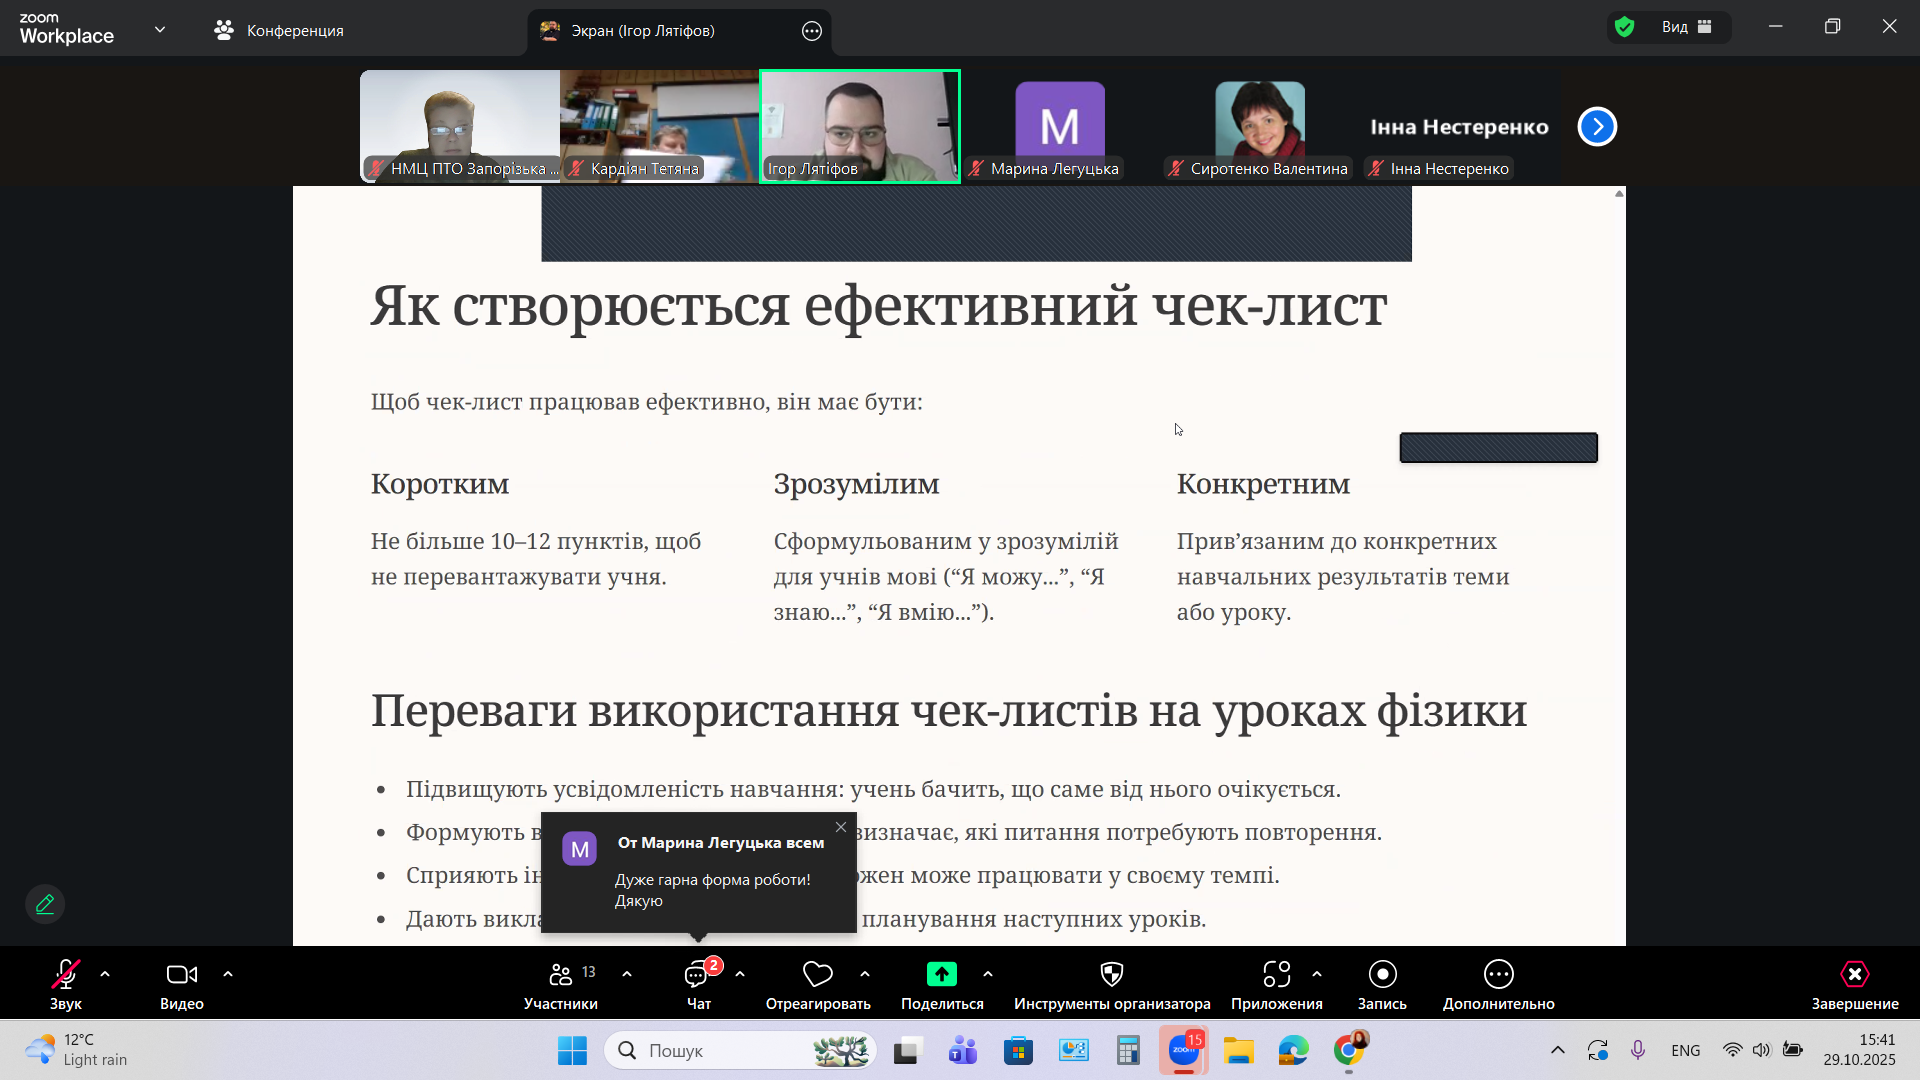Click Отреагировать heart reaction icon
This screenshot has width=1920, height=1080.
tap(817, 975)
